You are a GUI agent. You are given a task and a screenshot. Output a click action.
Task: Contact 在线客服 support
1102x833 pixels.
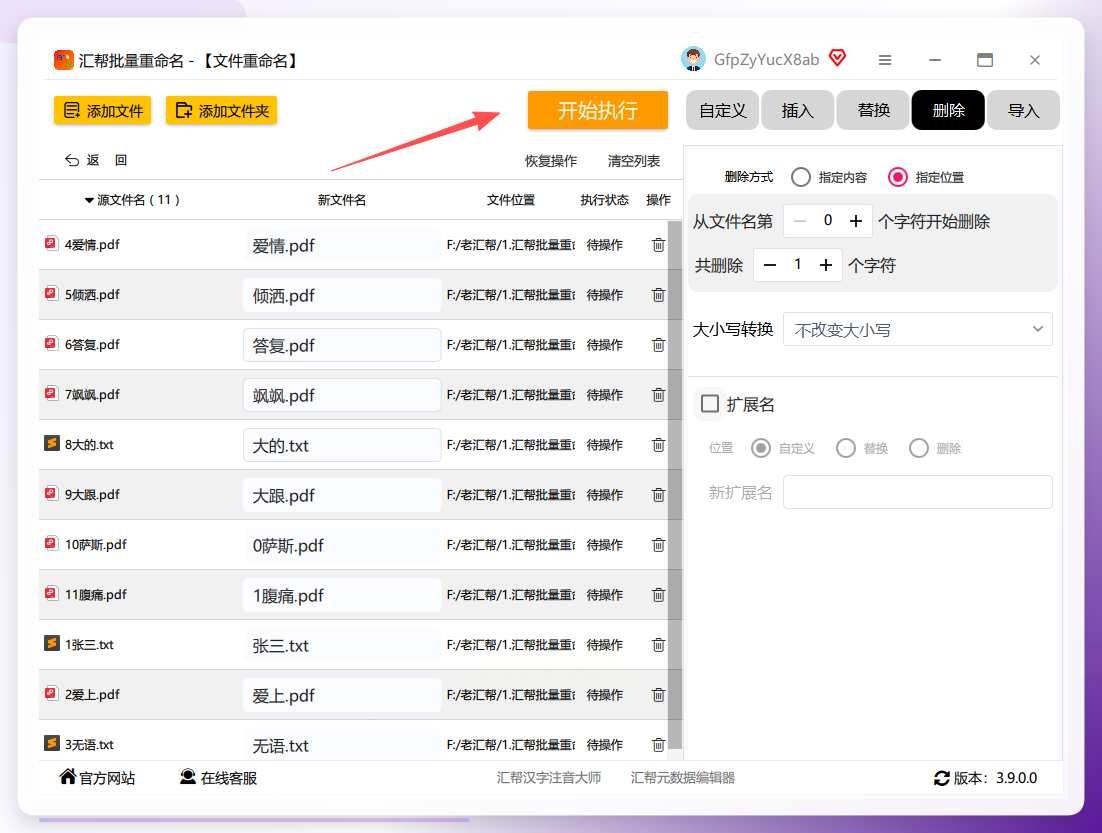click(x=218, y=777)
